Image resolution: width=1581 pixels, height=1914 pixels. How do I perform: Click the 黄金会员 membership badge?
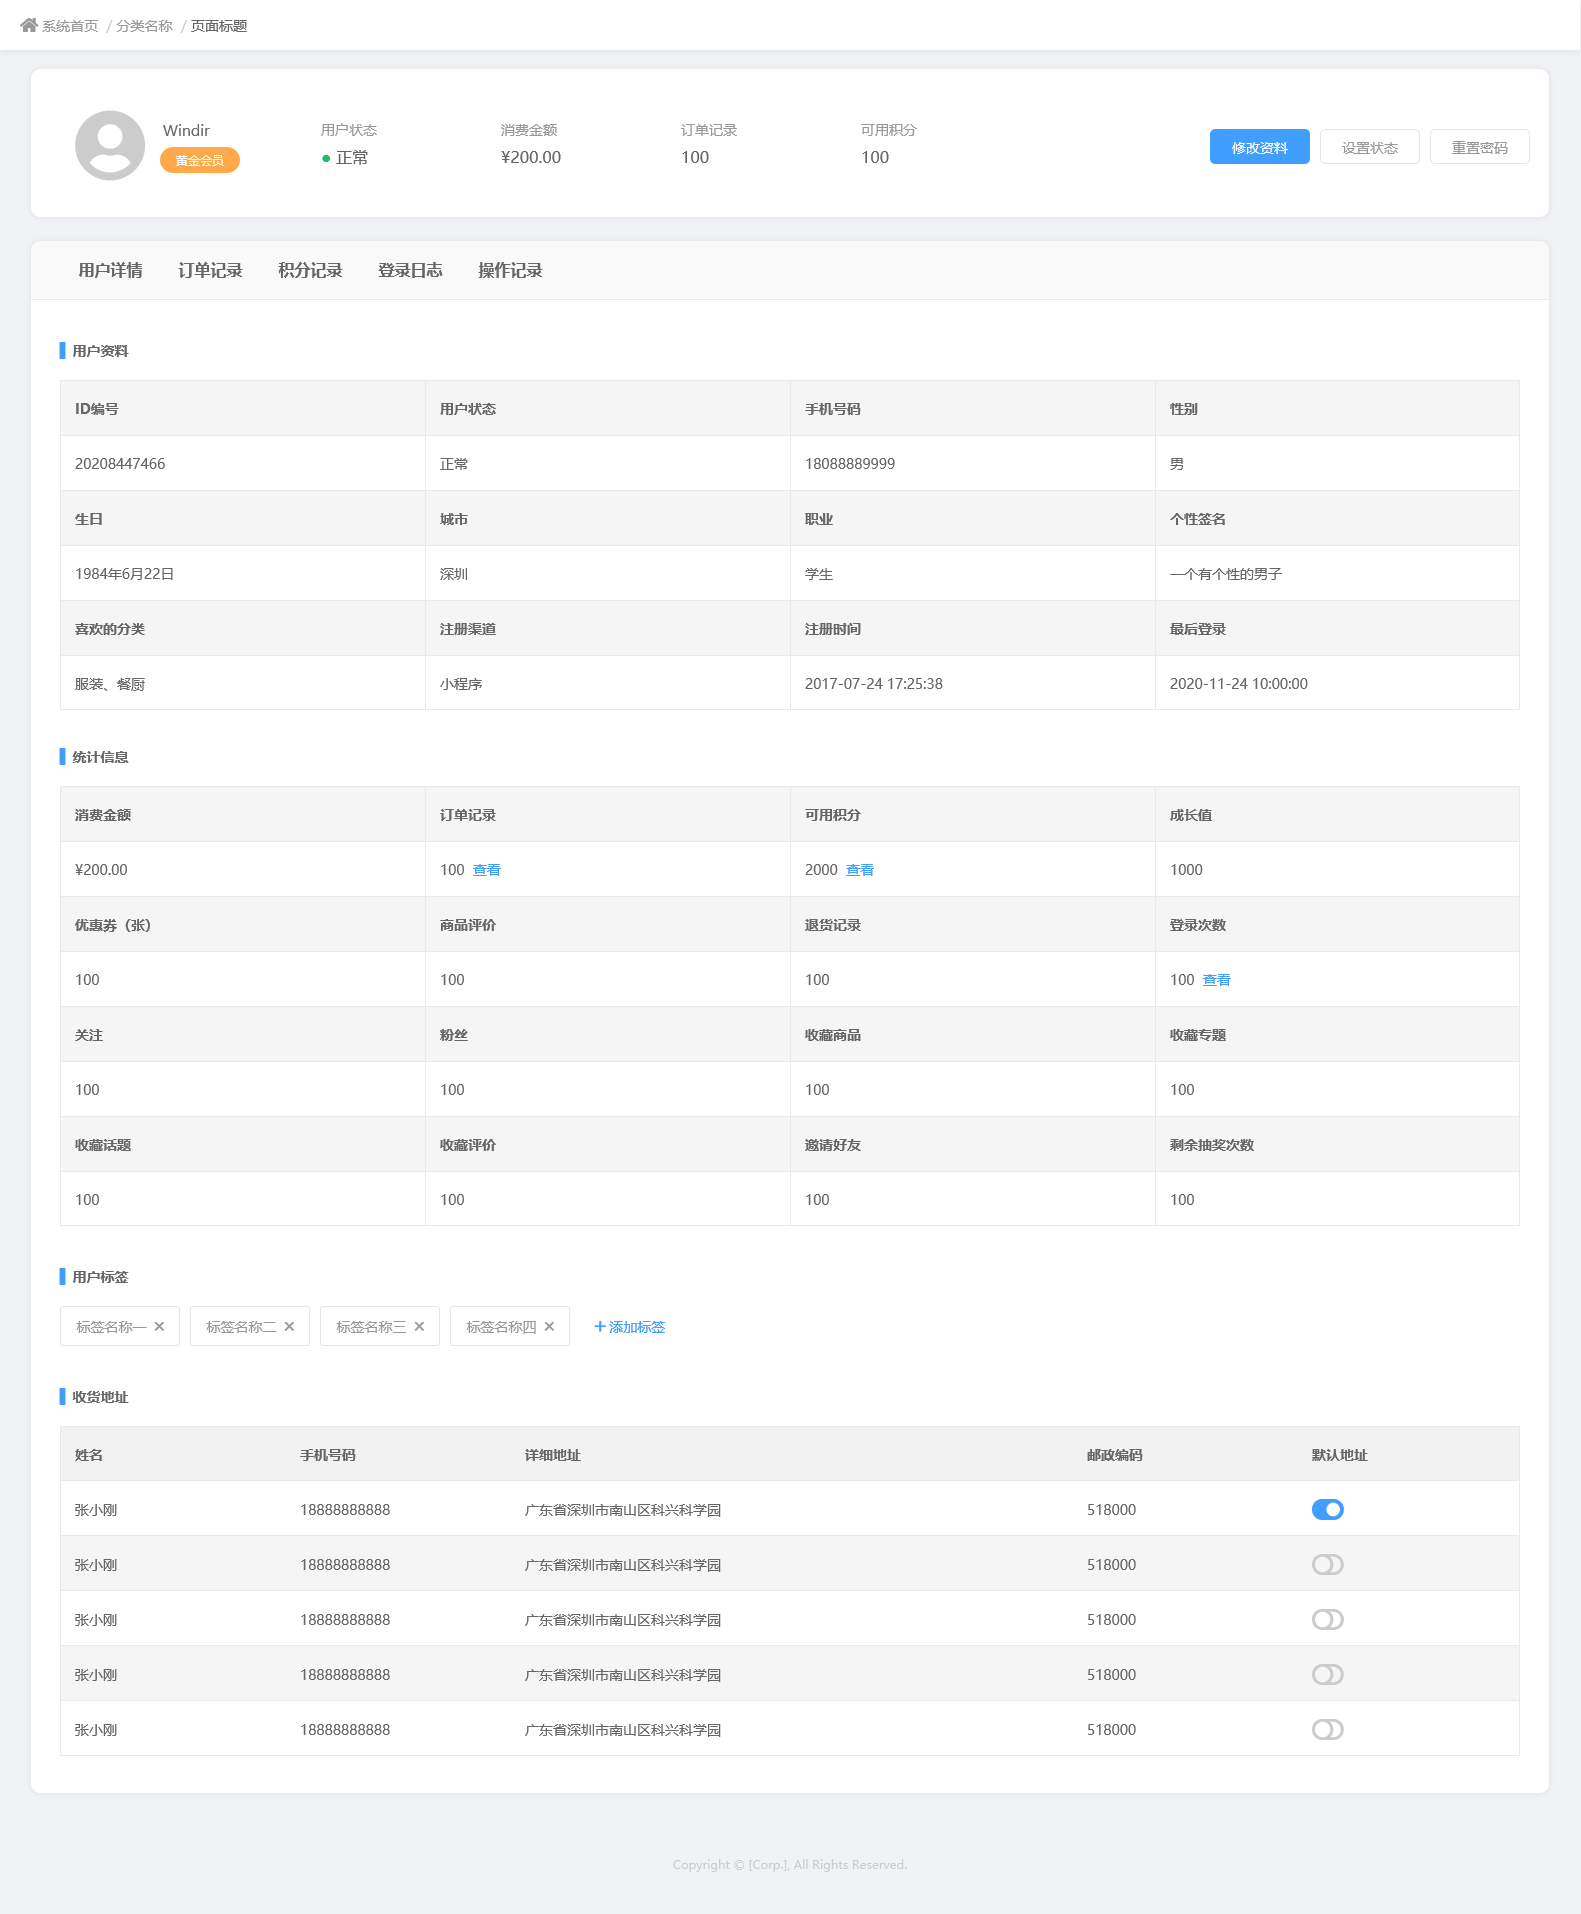(x=200, y=160)
